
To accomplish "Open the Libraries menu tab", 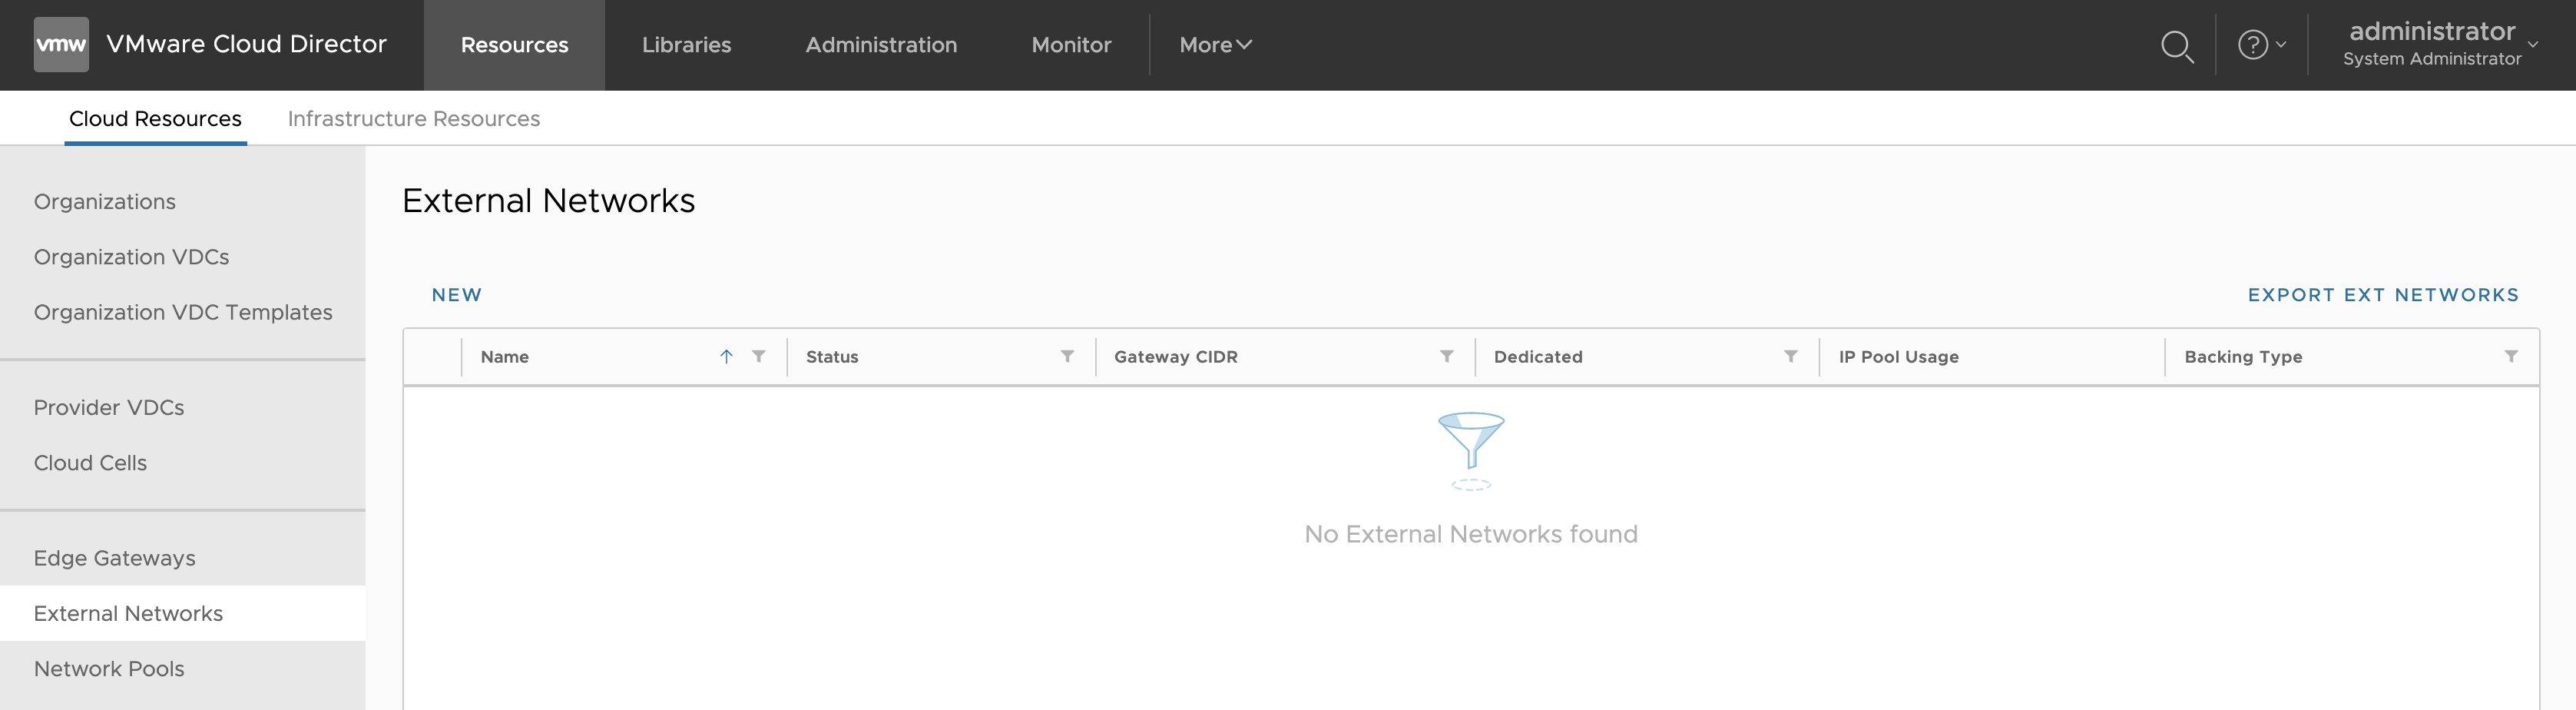I will point(686,45).
